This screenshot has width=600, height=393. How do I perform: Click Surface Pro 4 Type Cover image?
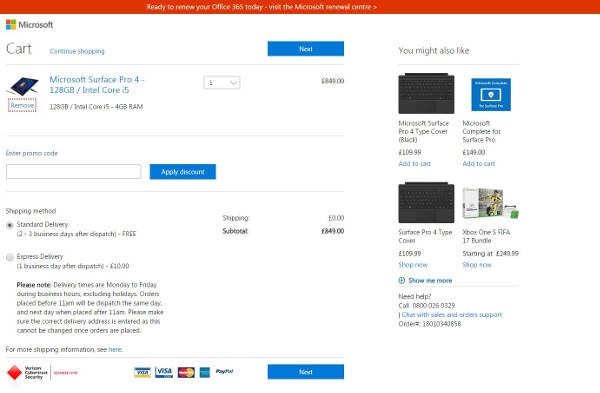tap(426, 202)
